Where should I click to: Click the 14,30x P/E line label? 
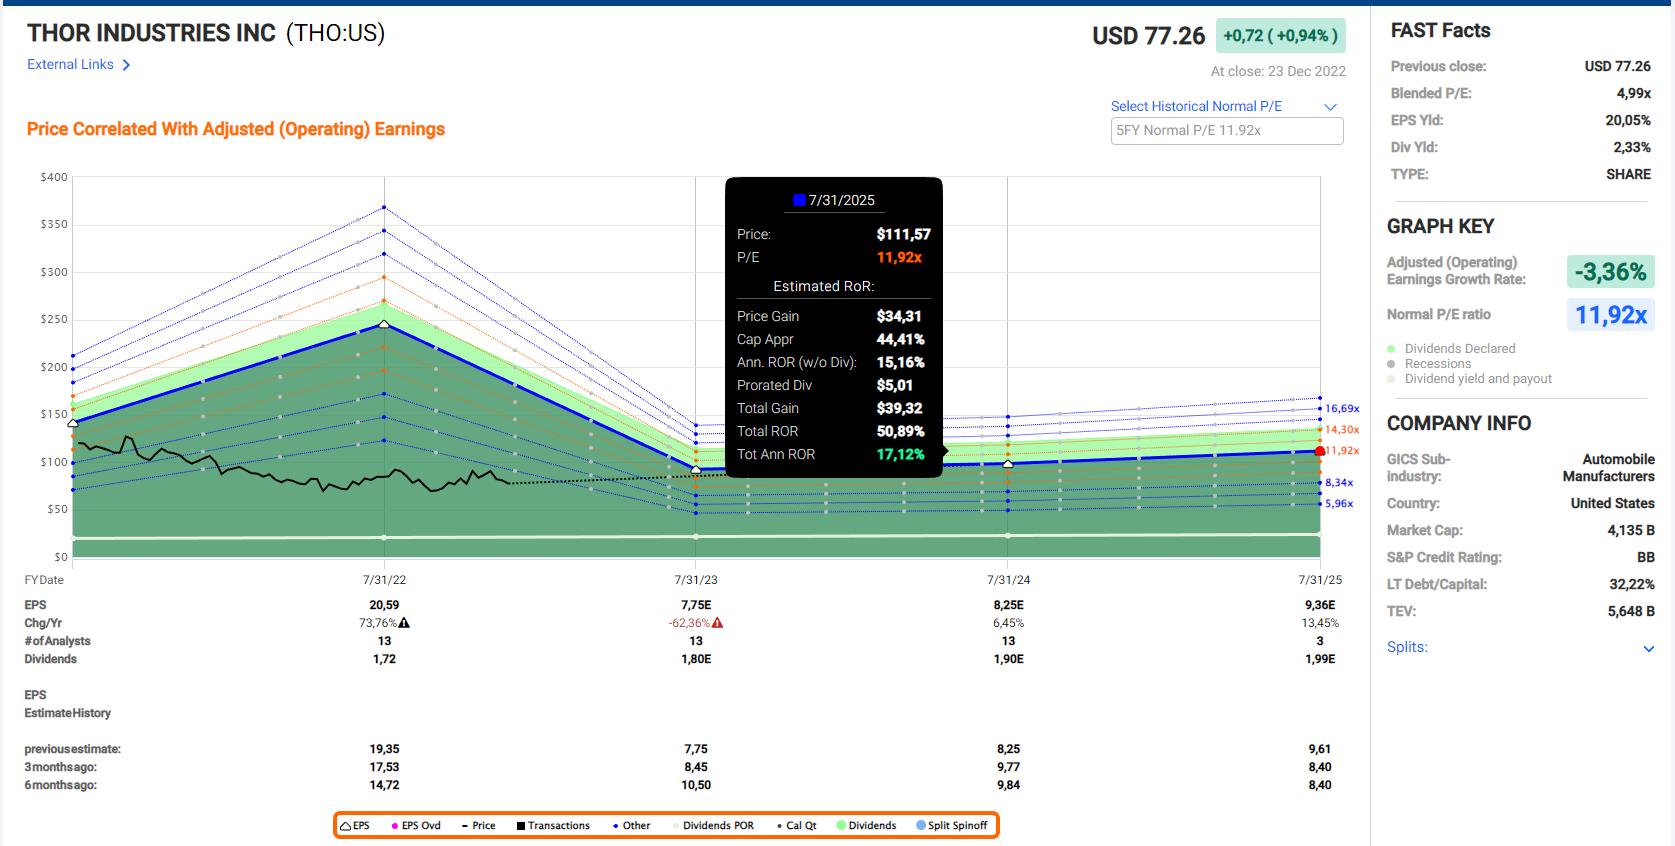tap(1342, 430)
